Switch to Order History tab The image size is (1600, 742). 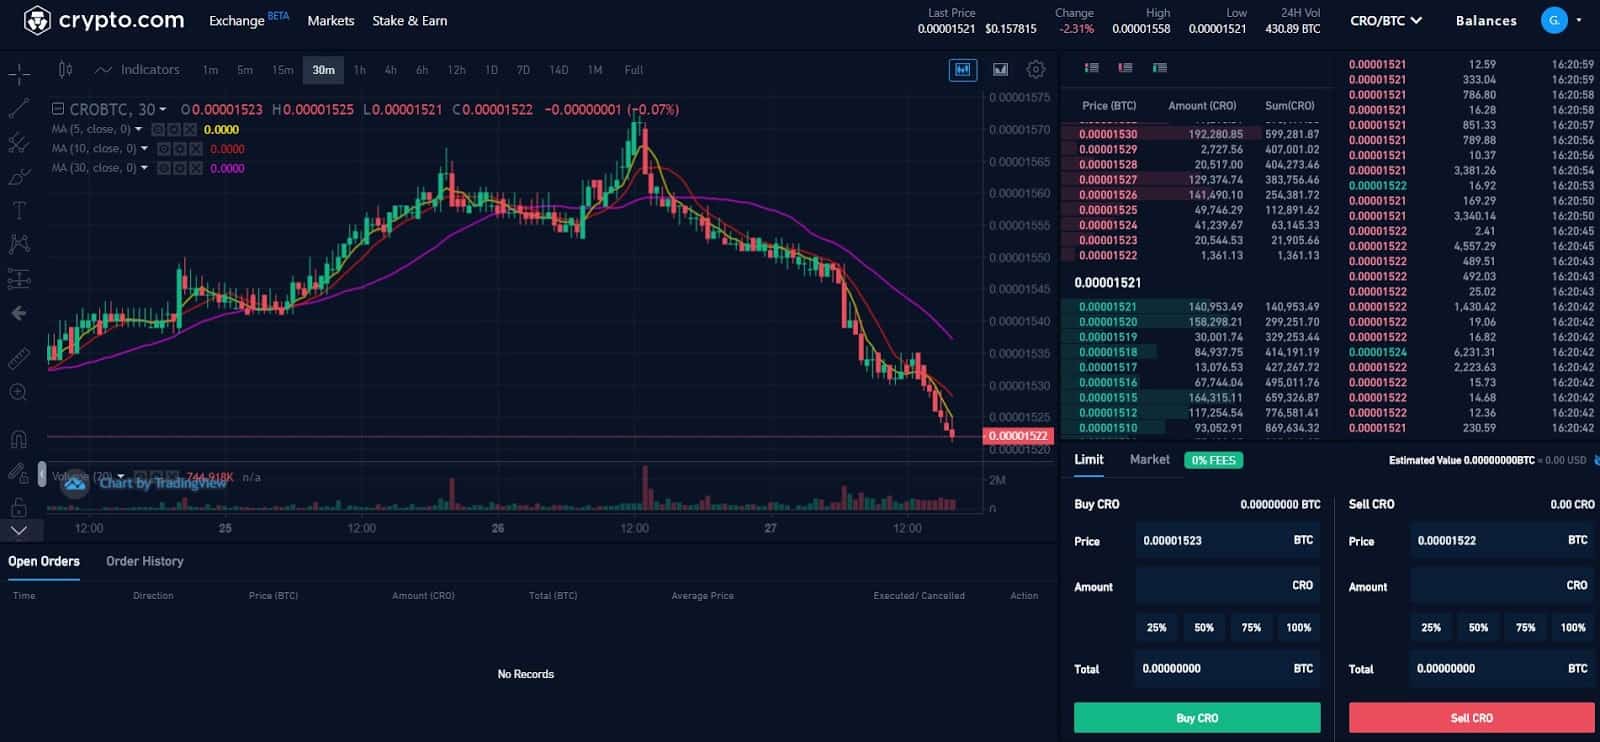tap(145, 561)
